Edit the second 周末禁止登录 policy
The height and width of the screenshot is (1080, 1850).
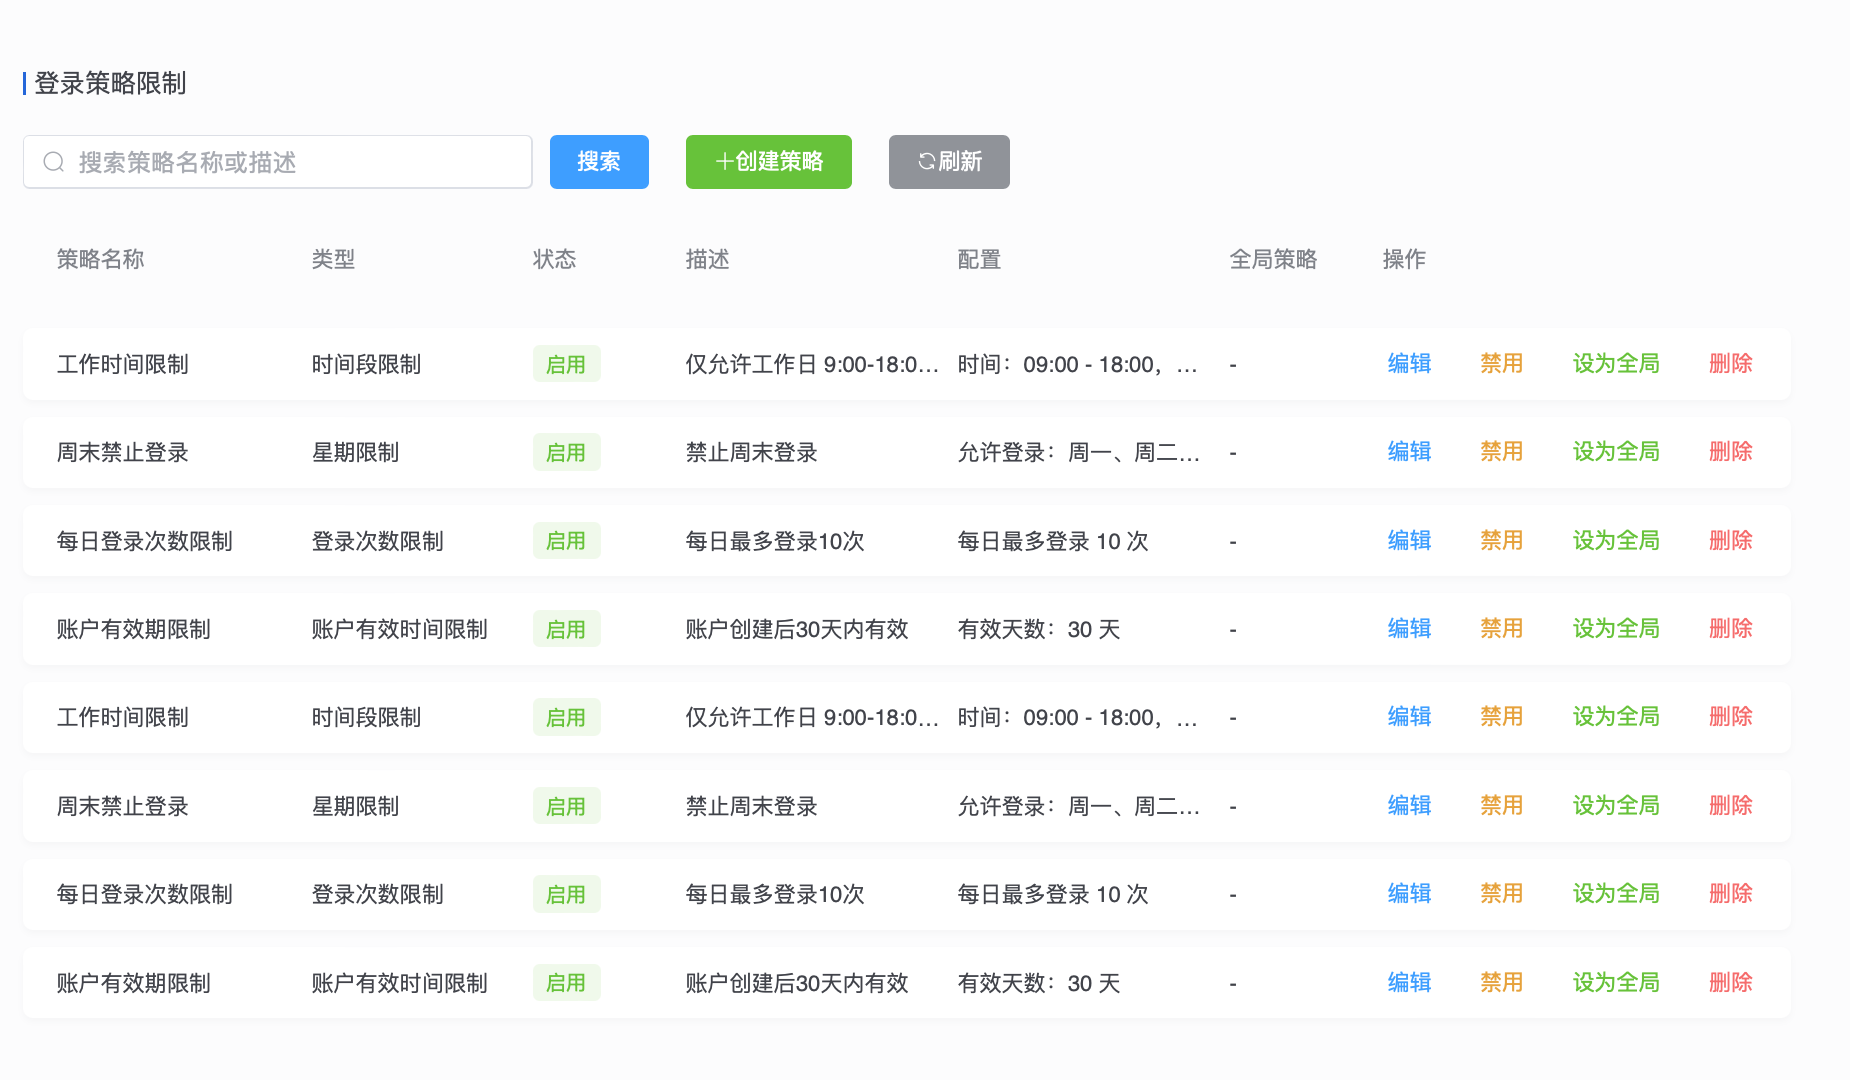(1409, 806)
